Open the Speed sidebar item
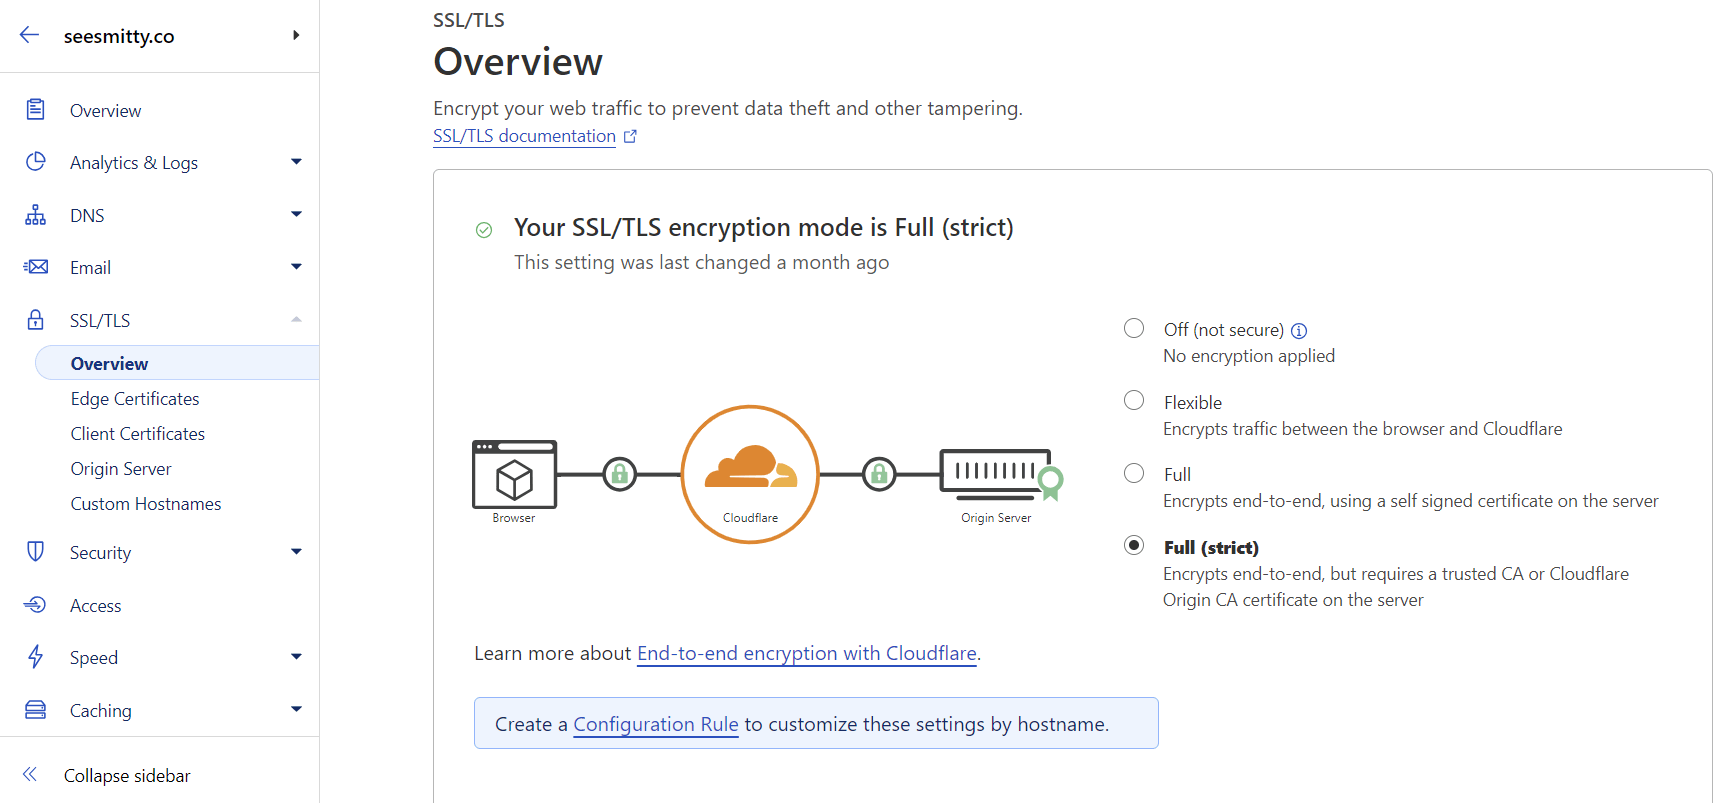The image size is (1733, 803). 94,658
